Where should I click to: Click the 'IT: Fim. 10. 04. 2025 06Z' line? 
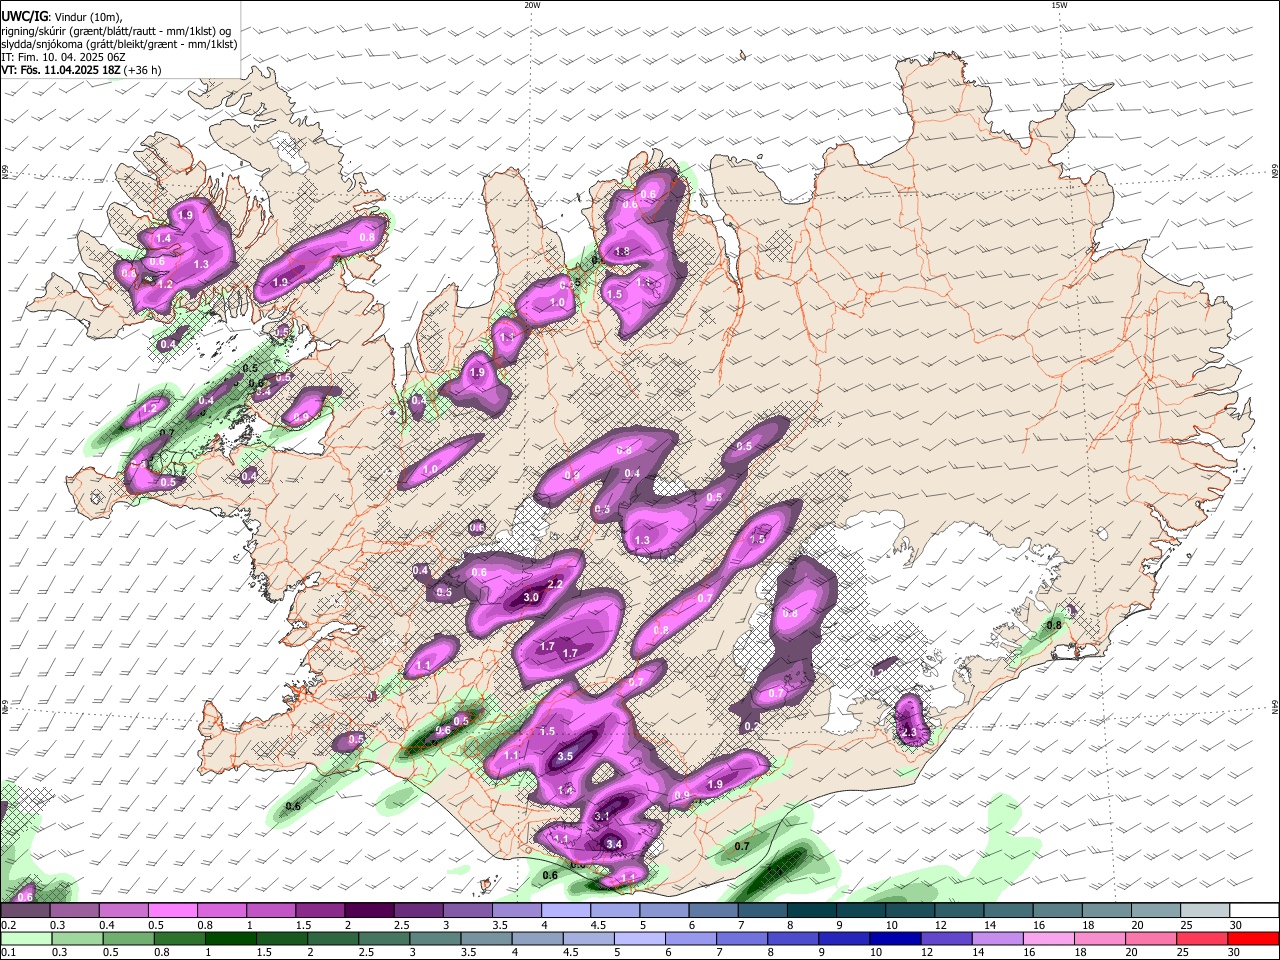click(63, 57)
